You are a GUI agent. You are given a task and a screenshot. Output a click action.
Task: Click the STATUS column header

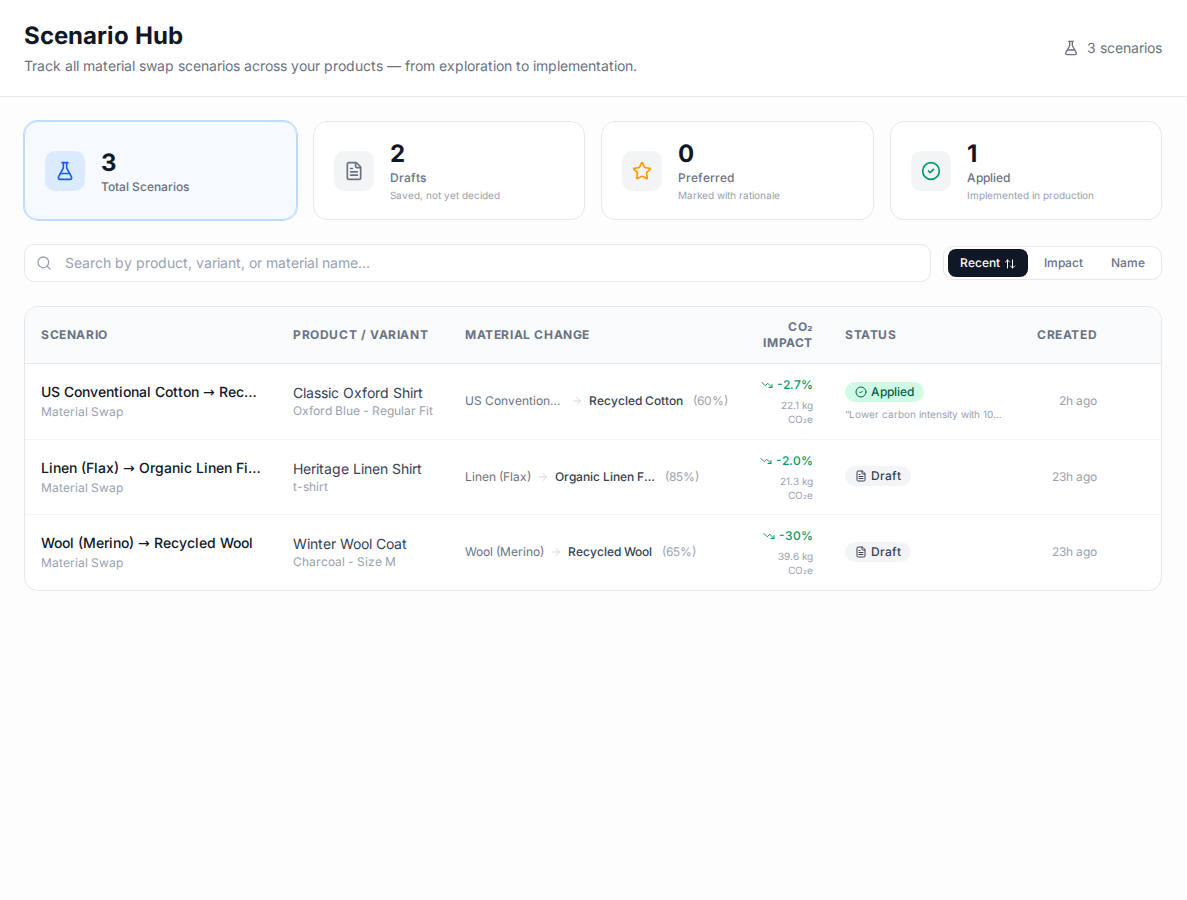[871, 335]
